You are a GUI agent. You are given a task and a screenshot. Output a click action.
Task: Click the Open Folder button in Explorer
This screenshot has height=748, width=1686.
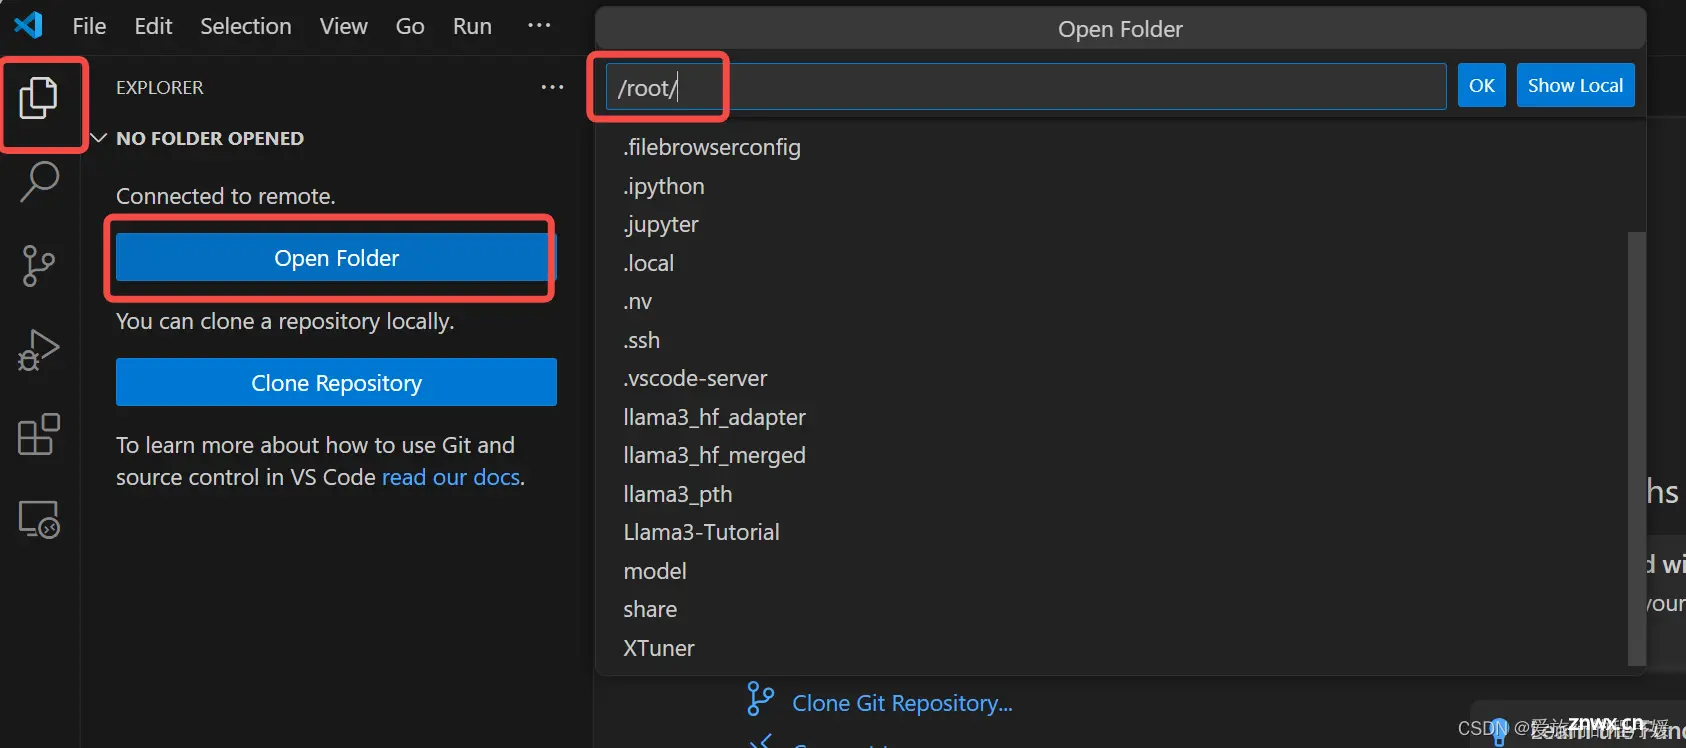[x=336, y=258]
